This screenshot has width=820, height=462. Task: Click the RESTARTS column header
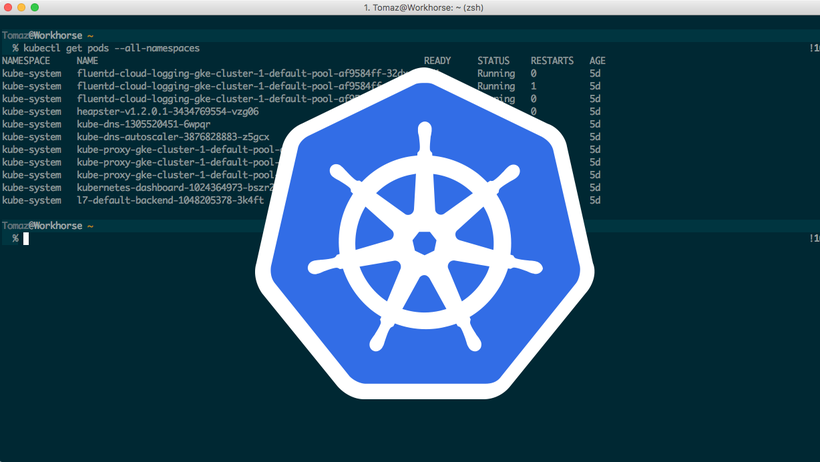552,61
